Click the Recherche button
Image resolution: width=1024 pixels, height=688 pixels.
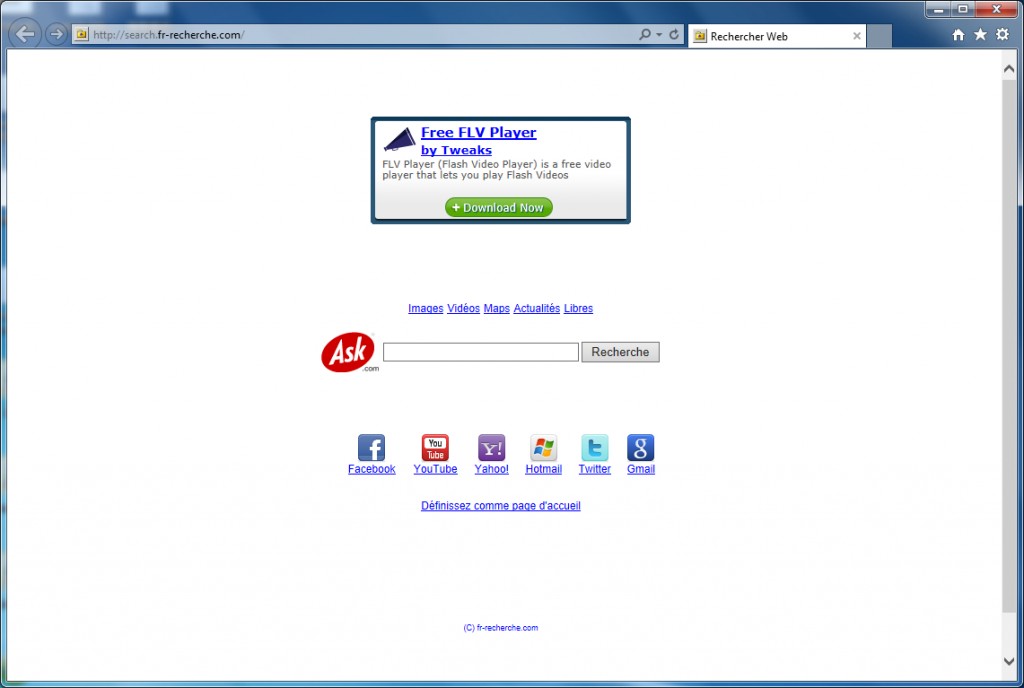coord(620,352)
